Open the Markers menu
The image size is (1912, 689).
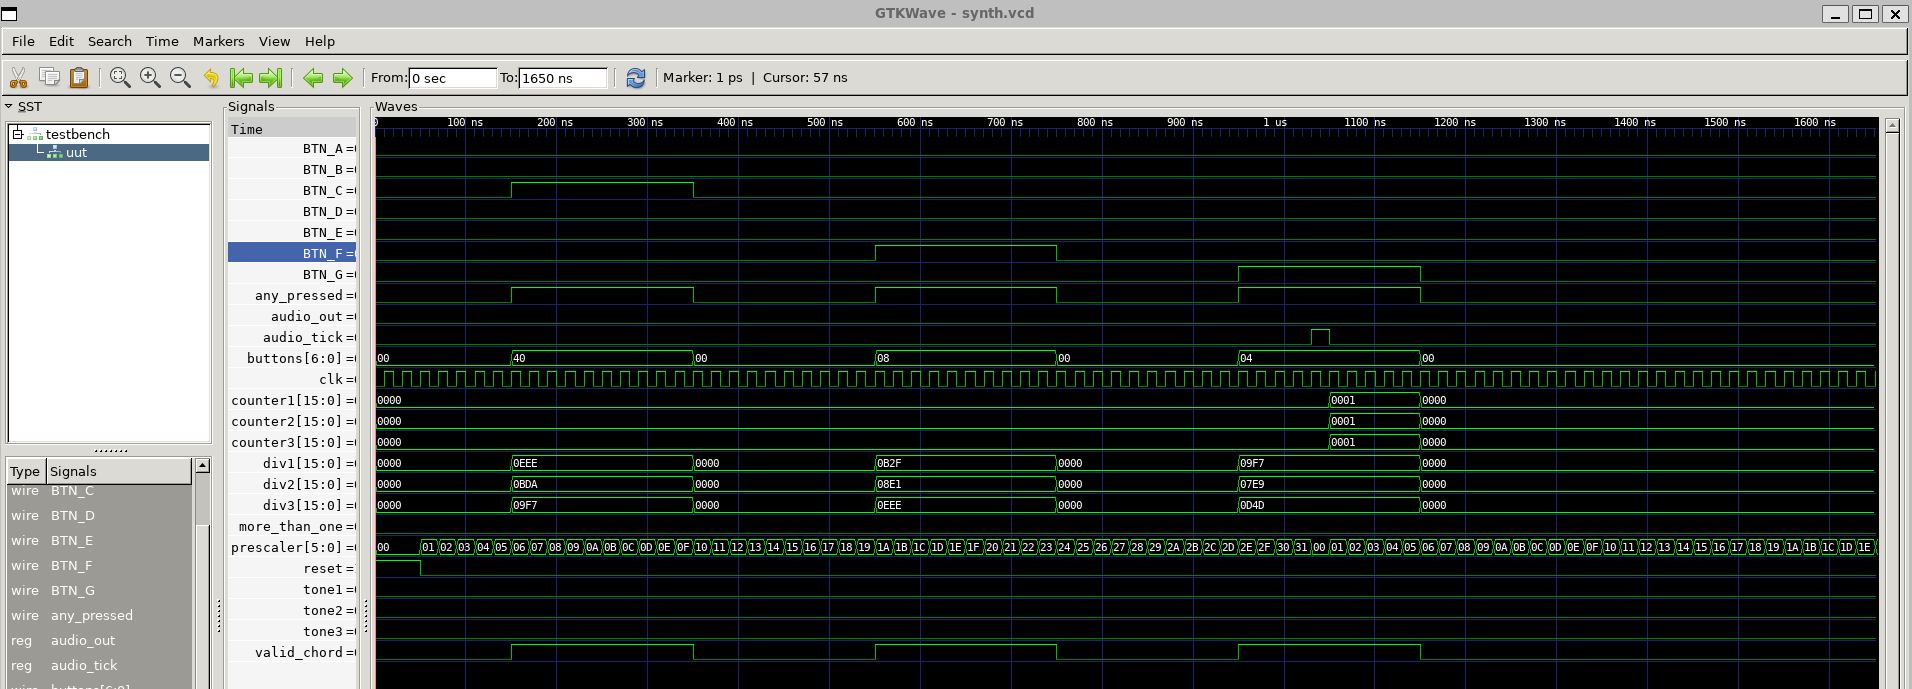click(218, 41)
